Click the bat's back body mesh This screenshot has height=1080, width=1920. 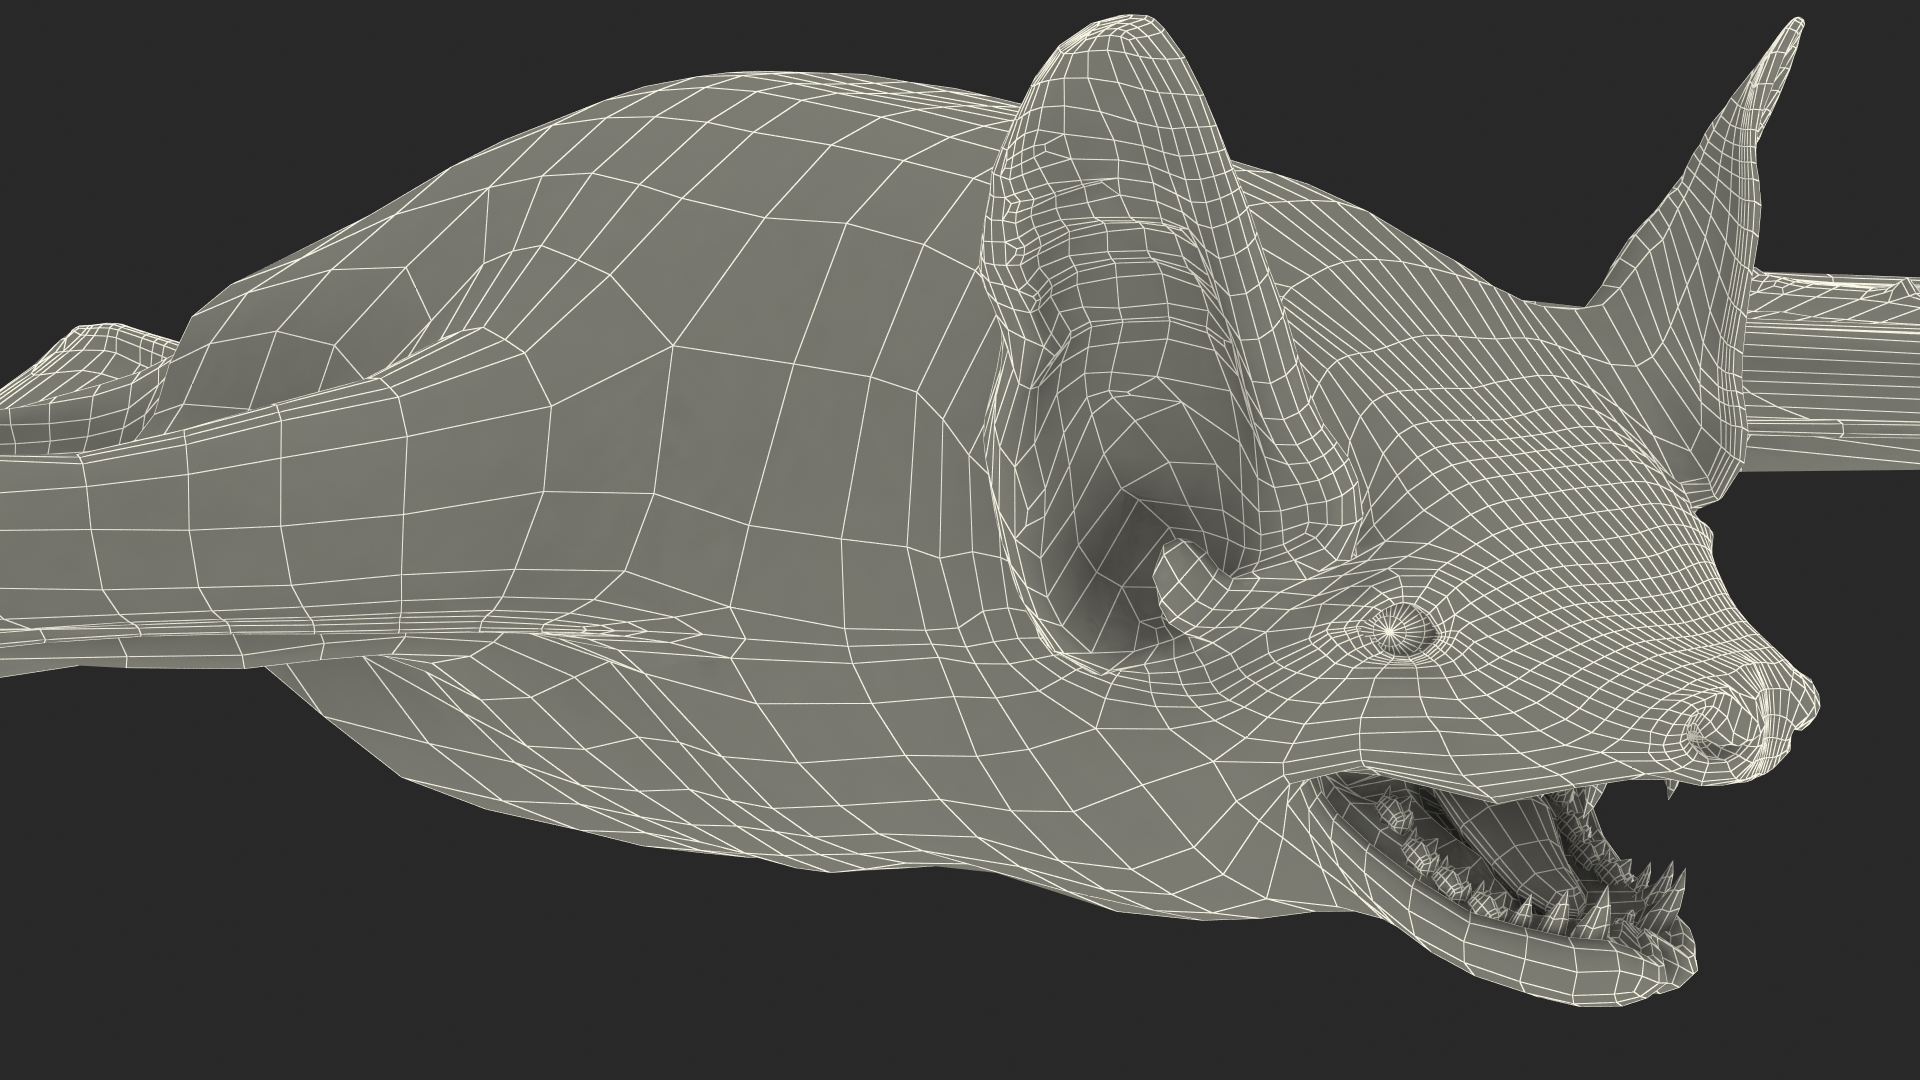(x=700, y=250)
